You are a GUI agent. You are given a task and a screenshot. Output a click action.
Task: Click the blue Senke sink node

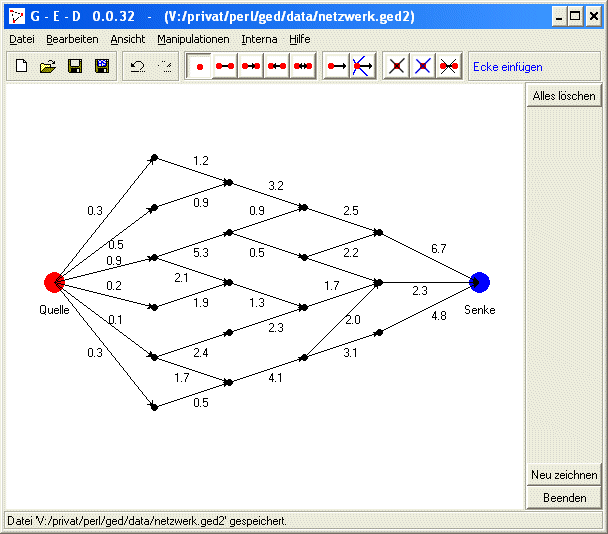point(480,282)
